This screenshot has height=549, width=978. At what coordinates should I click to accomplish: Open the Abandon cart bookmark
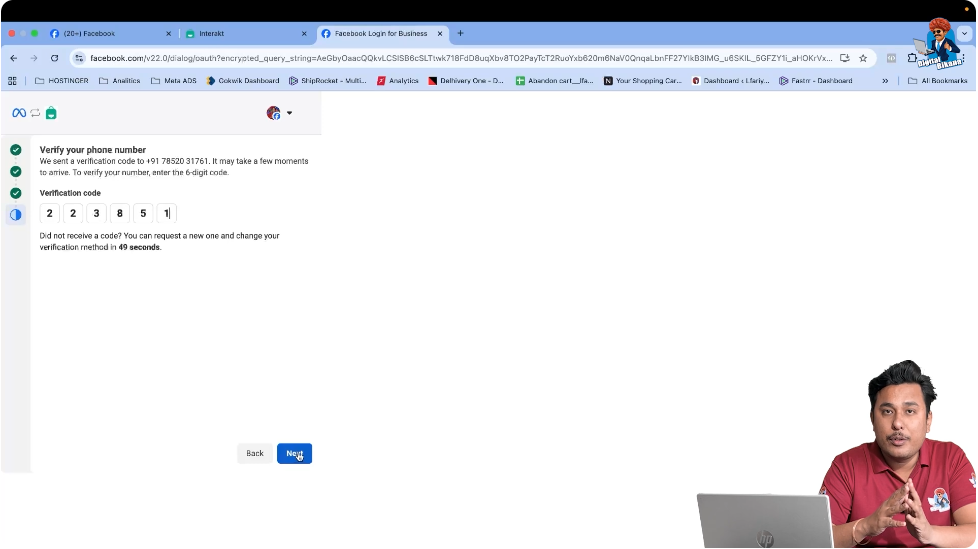pyautogui.click(x=554, y=80)
